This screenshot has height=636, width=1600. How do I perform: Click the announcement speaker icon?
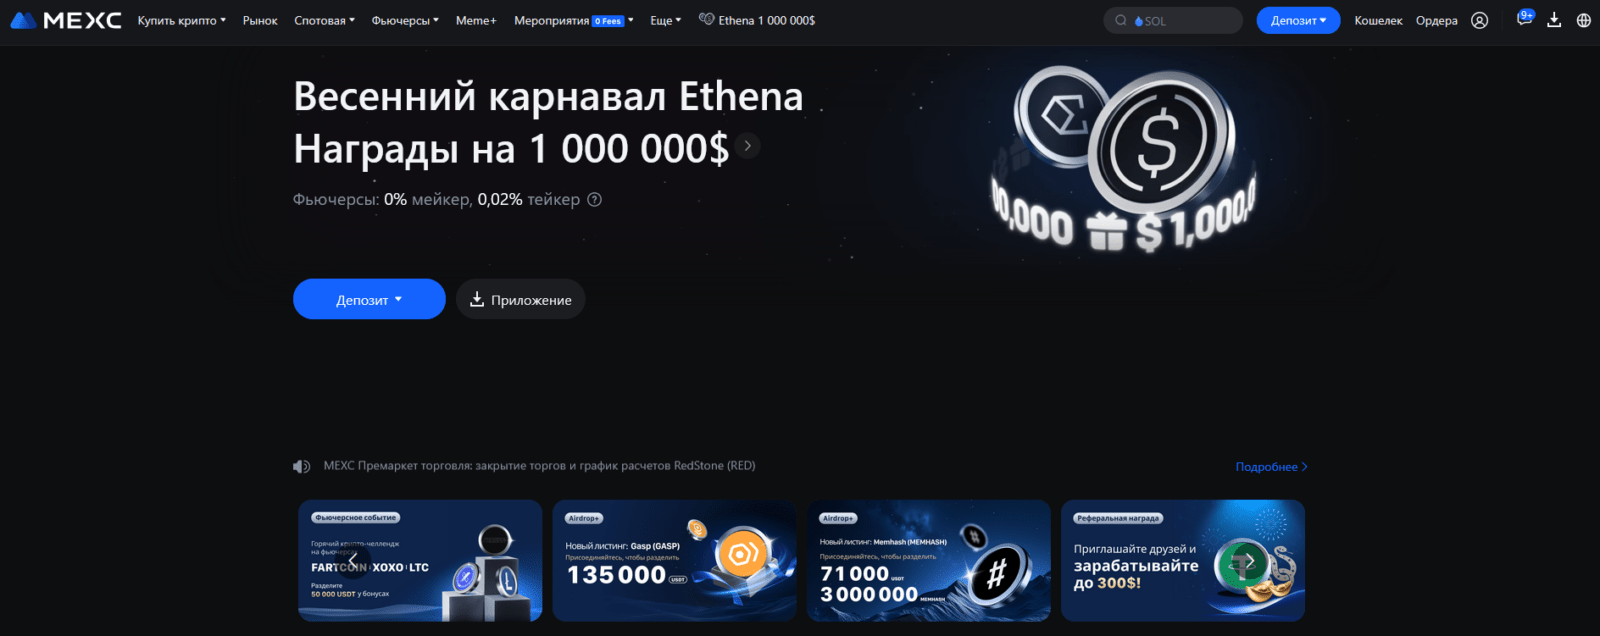[x=301, y=466]
